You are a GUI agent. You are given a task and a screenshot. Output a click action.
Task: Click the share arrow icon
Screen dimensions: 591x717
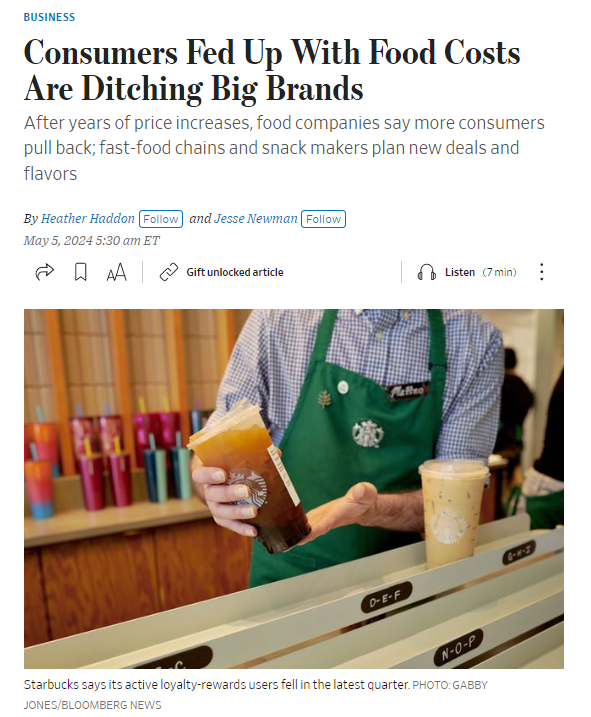(x=44, y=272)
